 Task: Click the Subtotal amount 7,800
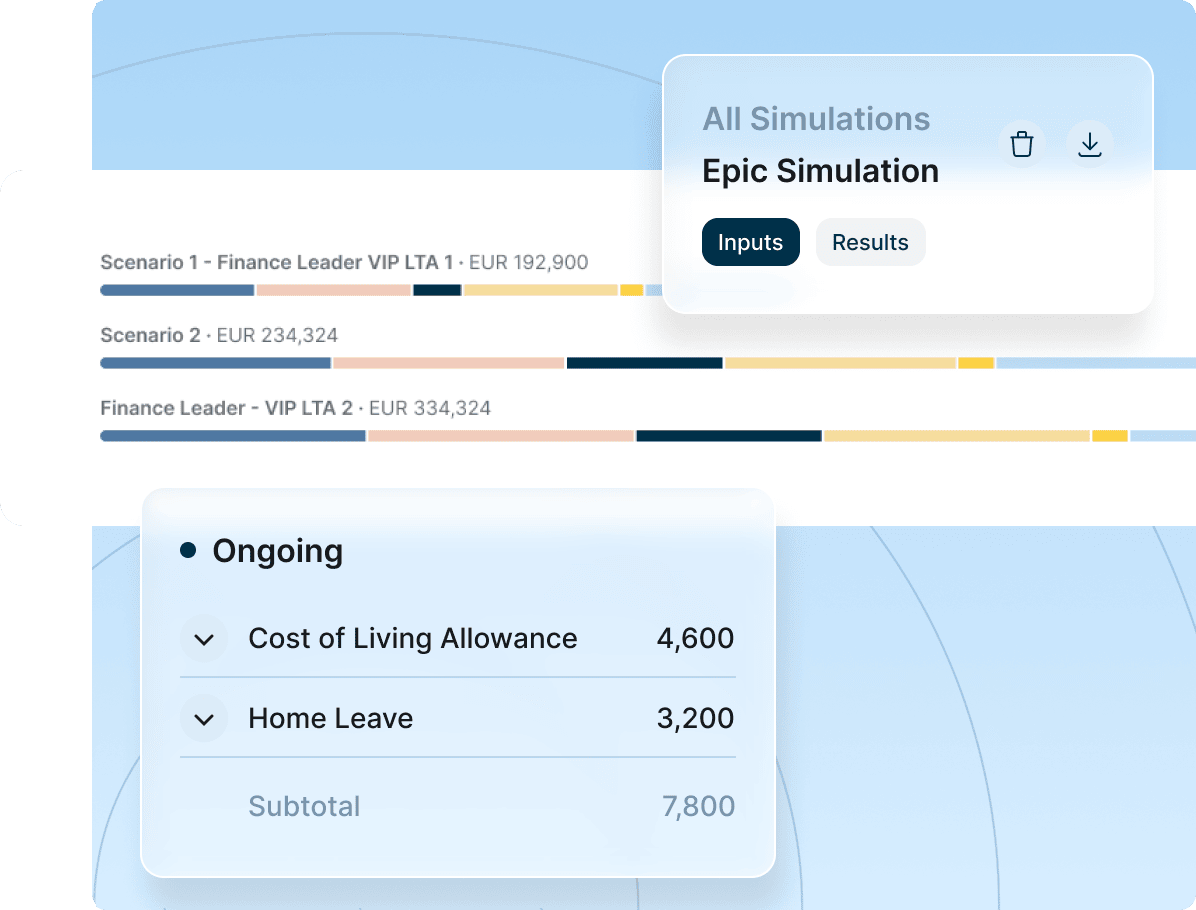(698, 807)
